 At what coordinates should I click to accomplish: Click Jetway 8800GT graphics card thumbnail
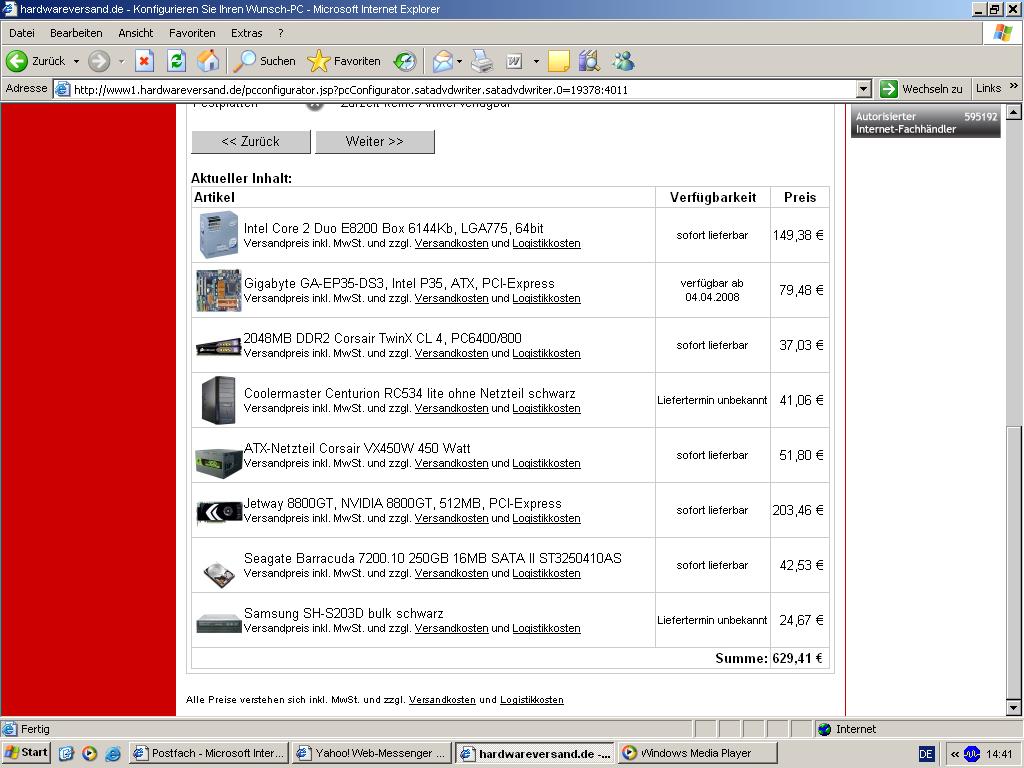(219, 512)
